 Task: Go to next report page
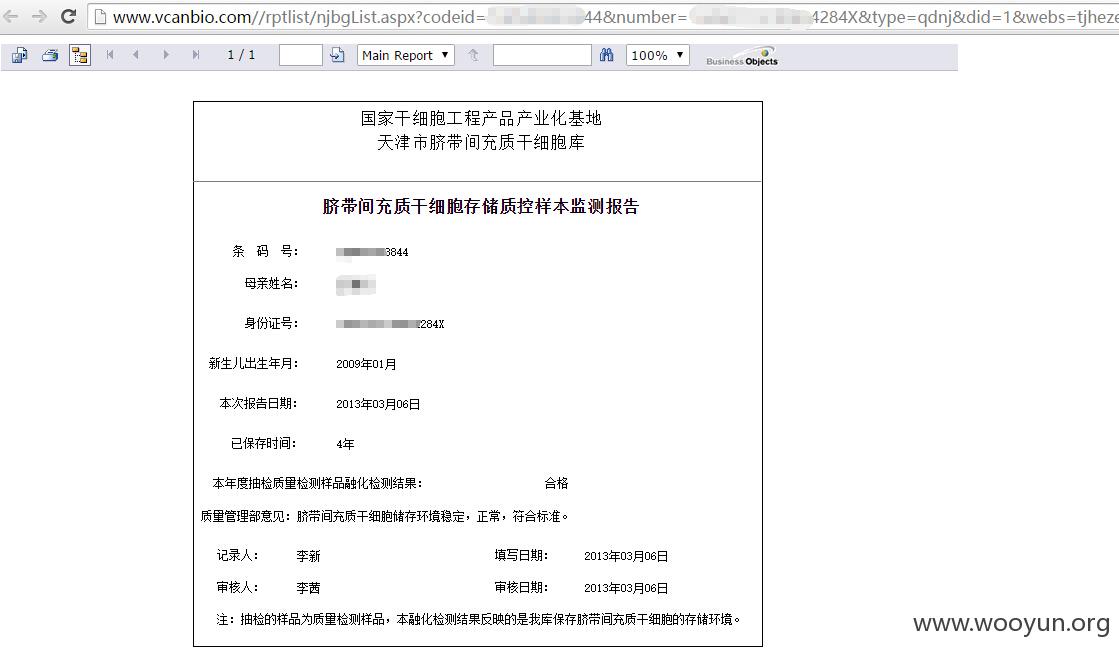tap(166, 55)
